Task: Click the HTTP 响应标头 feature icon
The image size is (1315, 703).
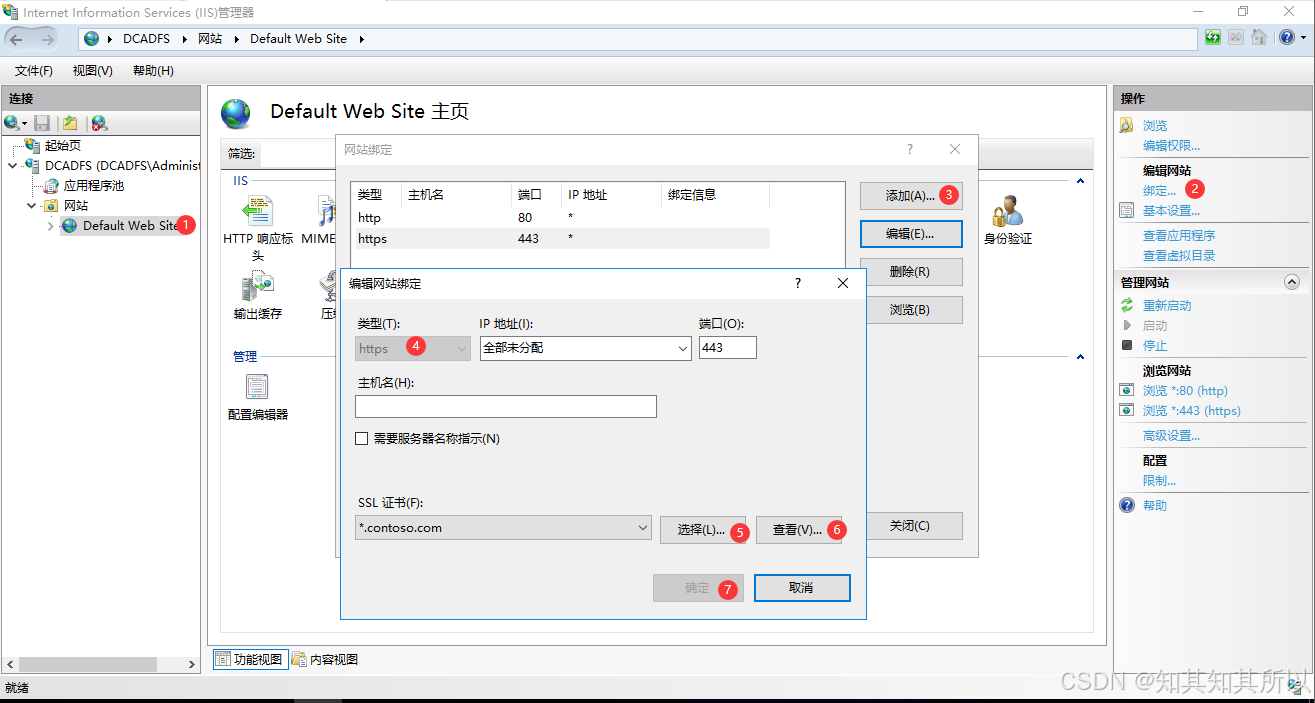Action: (x=257, y=212)
